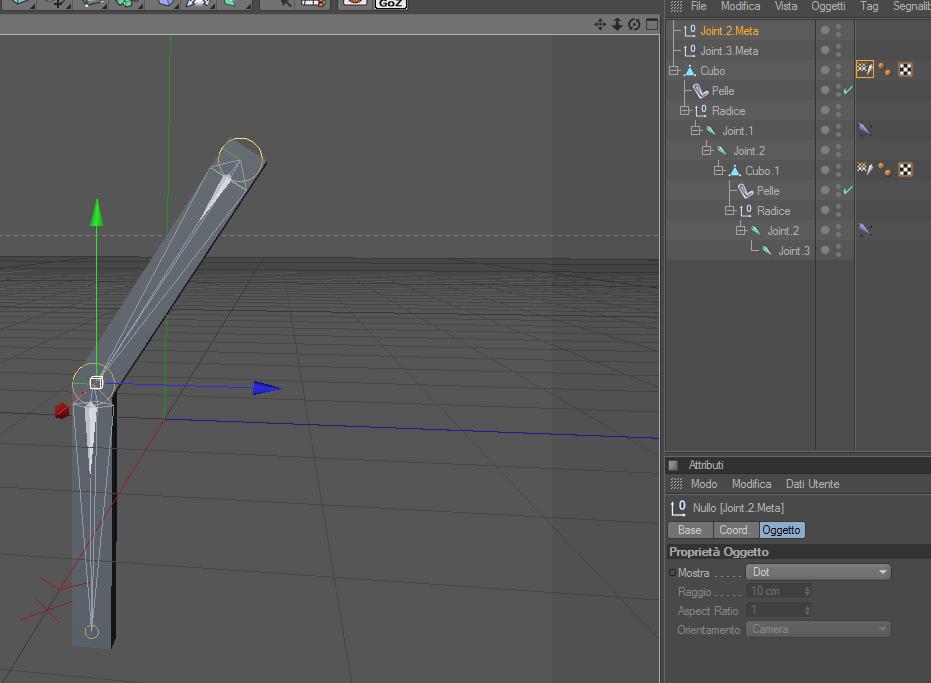Click the Attributi panel header square icon
The width and height of the screenshot is (931, 683).
tap(673, 465)
